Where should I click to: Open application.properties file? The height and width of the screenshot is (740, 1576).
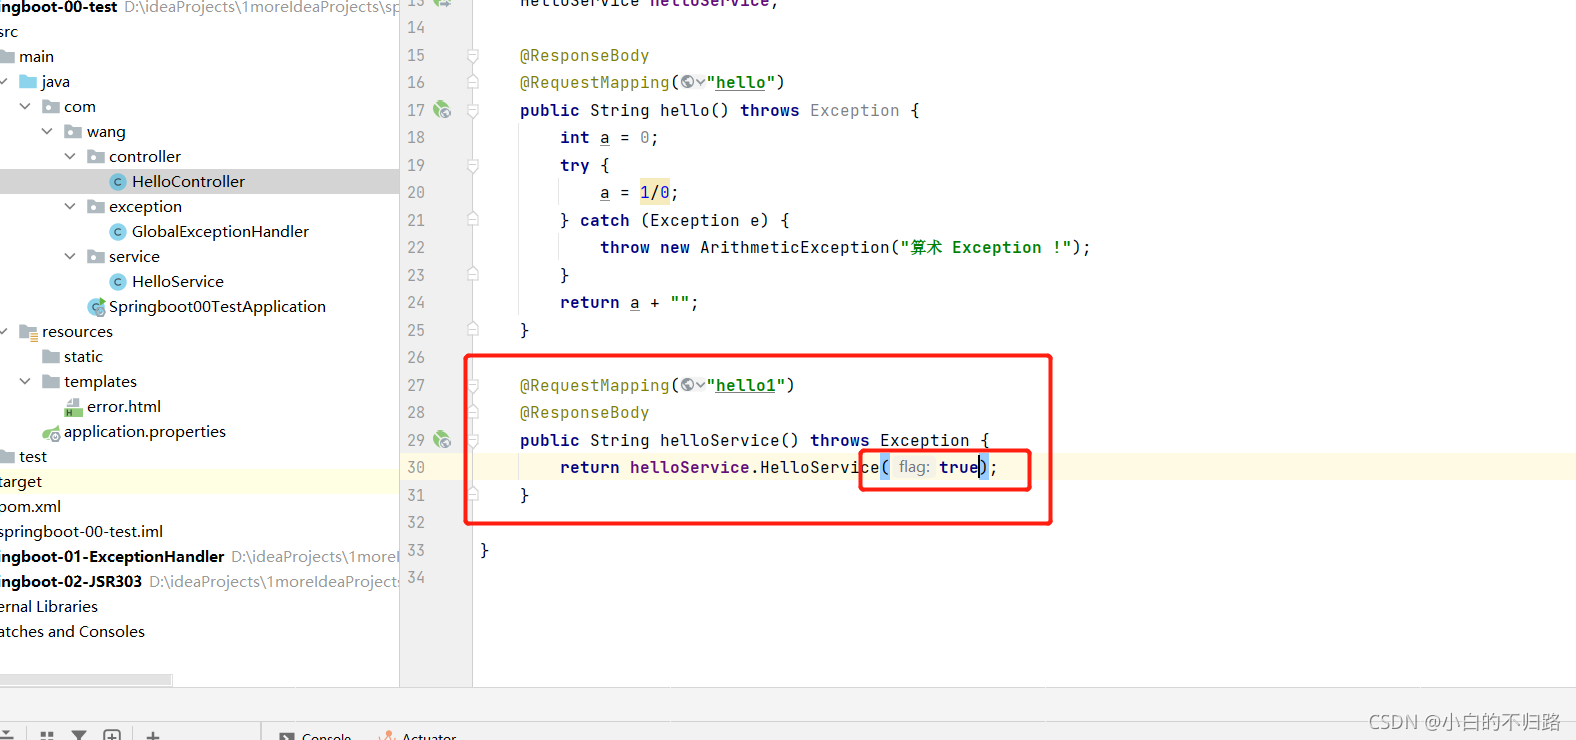point(145,431)
